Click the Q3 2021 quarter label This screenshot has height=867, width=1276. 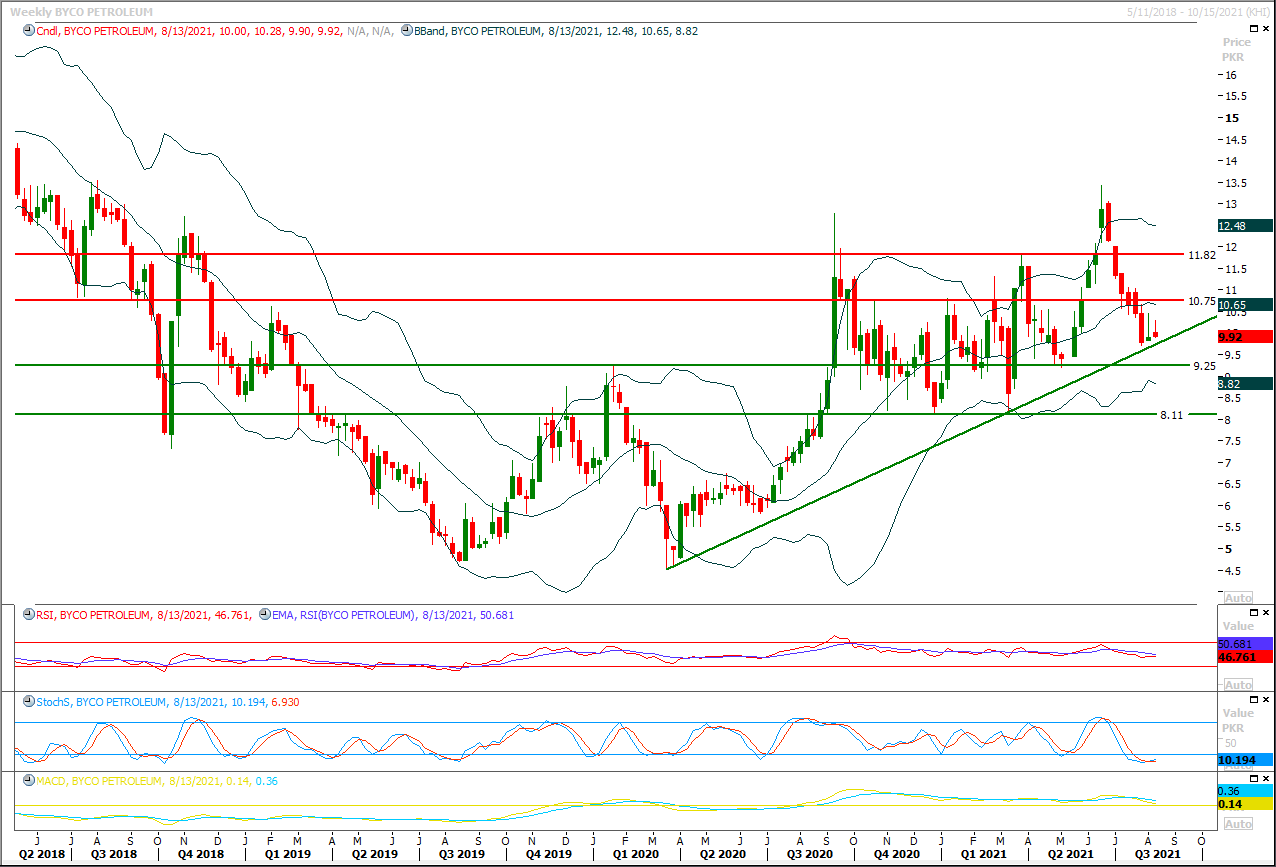pyautogui.click(x=1160, y=856)
